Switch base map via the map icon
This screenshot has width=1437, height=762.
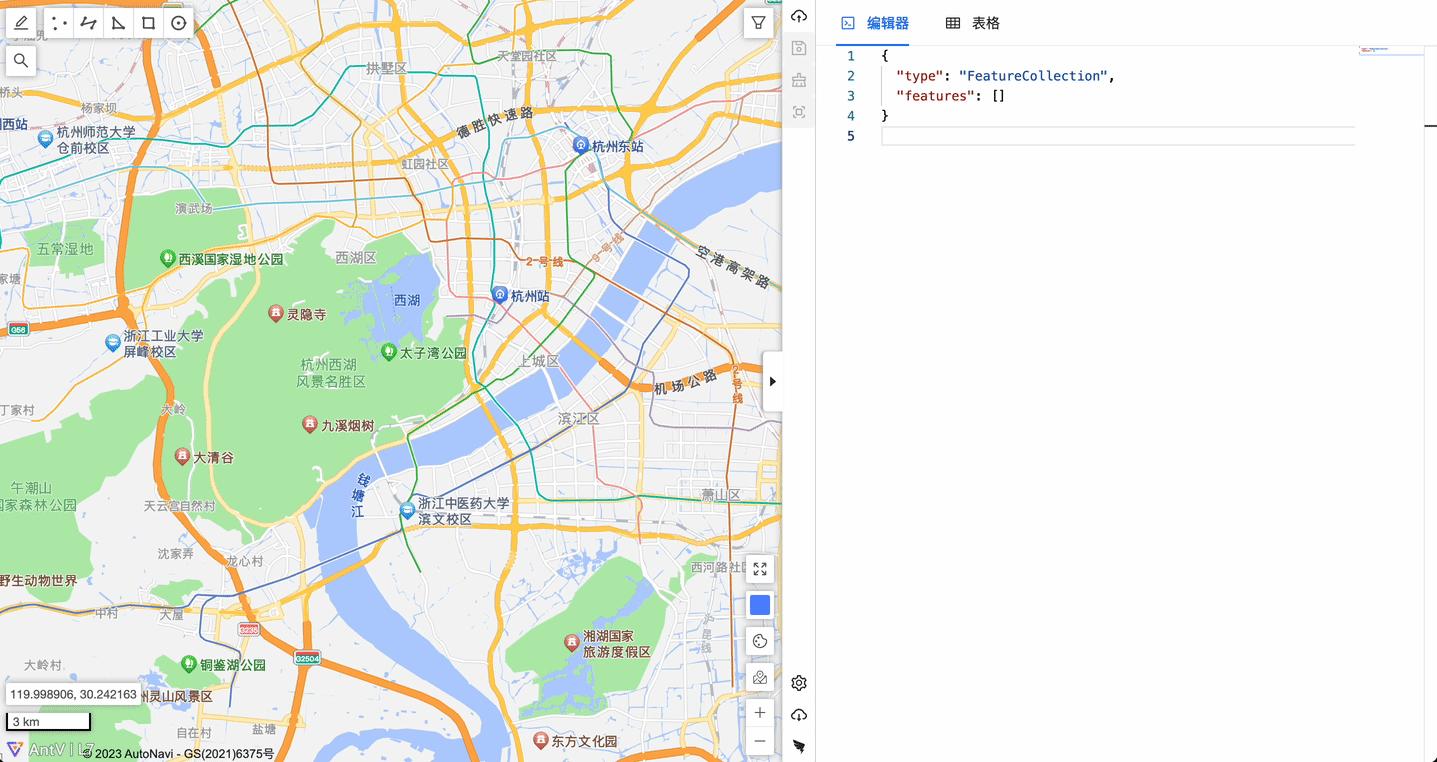pos(759,677)
